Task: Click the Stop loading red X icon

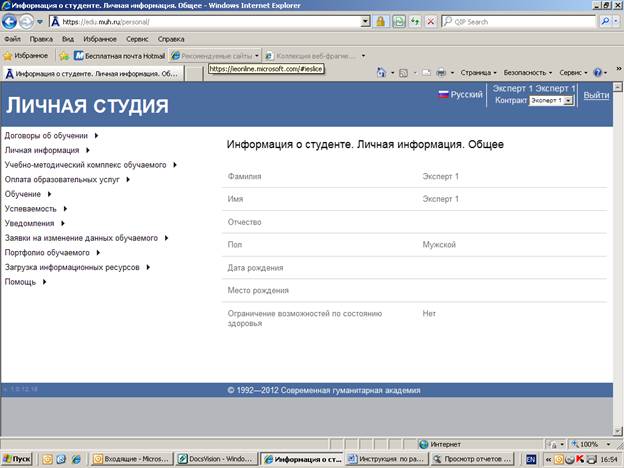Action: (x=430, y=21)
